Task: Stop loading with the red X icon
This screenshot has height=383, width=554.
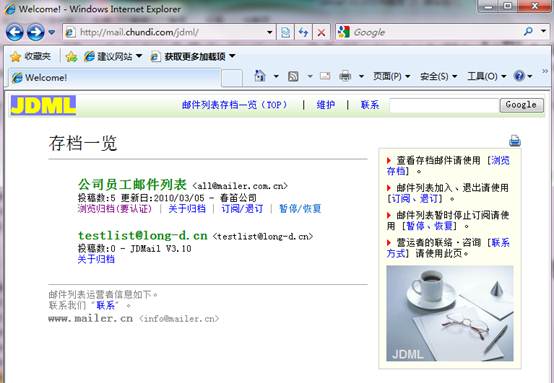Action: pyautogui.click(x=322, y=33)
